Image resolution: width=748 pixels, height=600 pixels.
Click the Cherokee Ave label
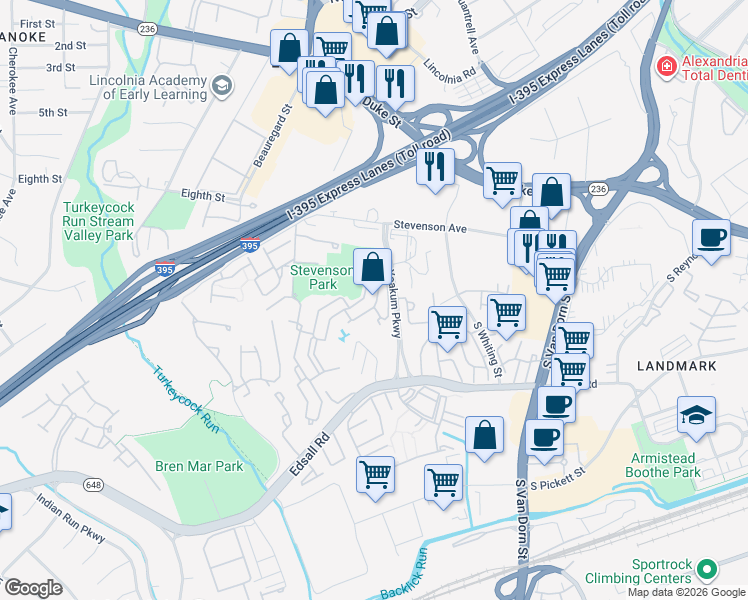pos(12,81)
